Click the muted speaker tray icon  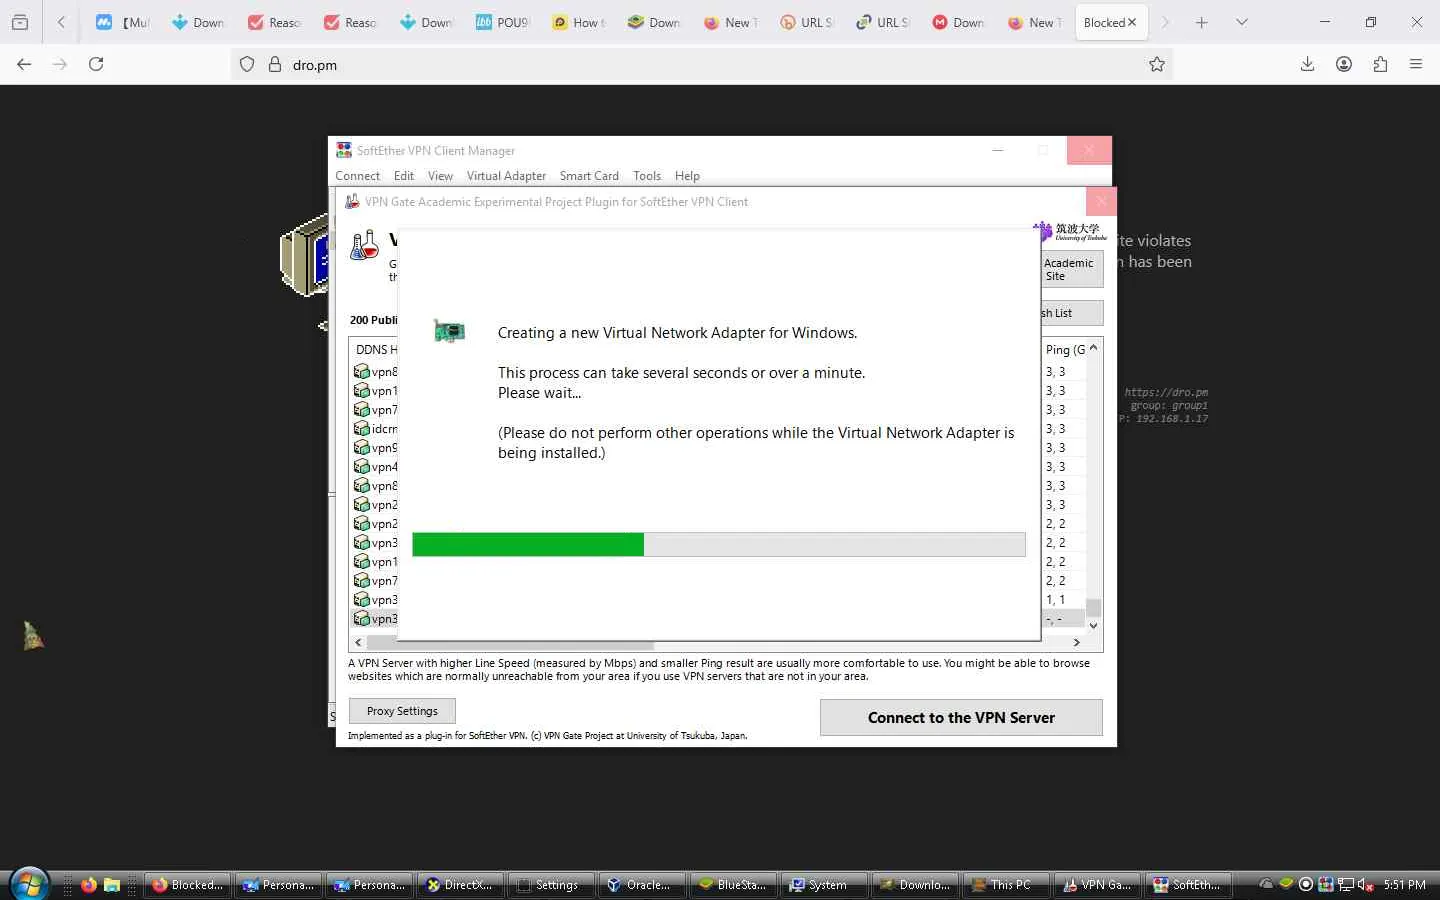[x=1366, y=885]
